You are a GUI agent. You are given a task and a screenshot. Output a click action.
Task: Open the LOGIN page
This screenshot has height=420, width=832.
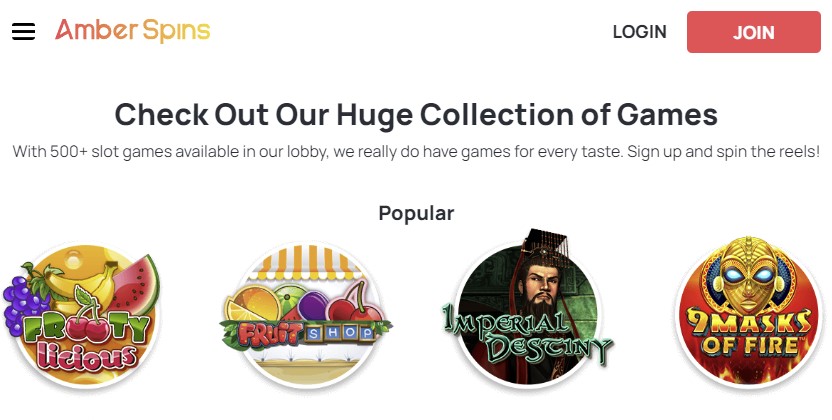point(639,32)
